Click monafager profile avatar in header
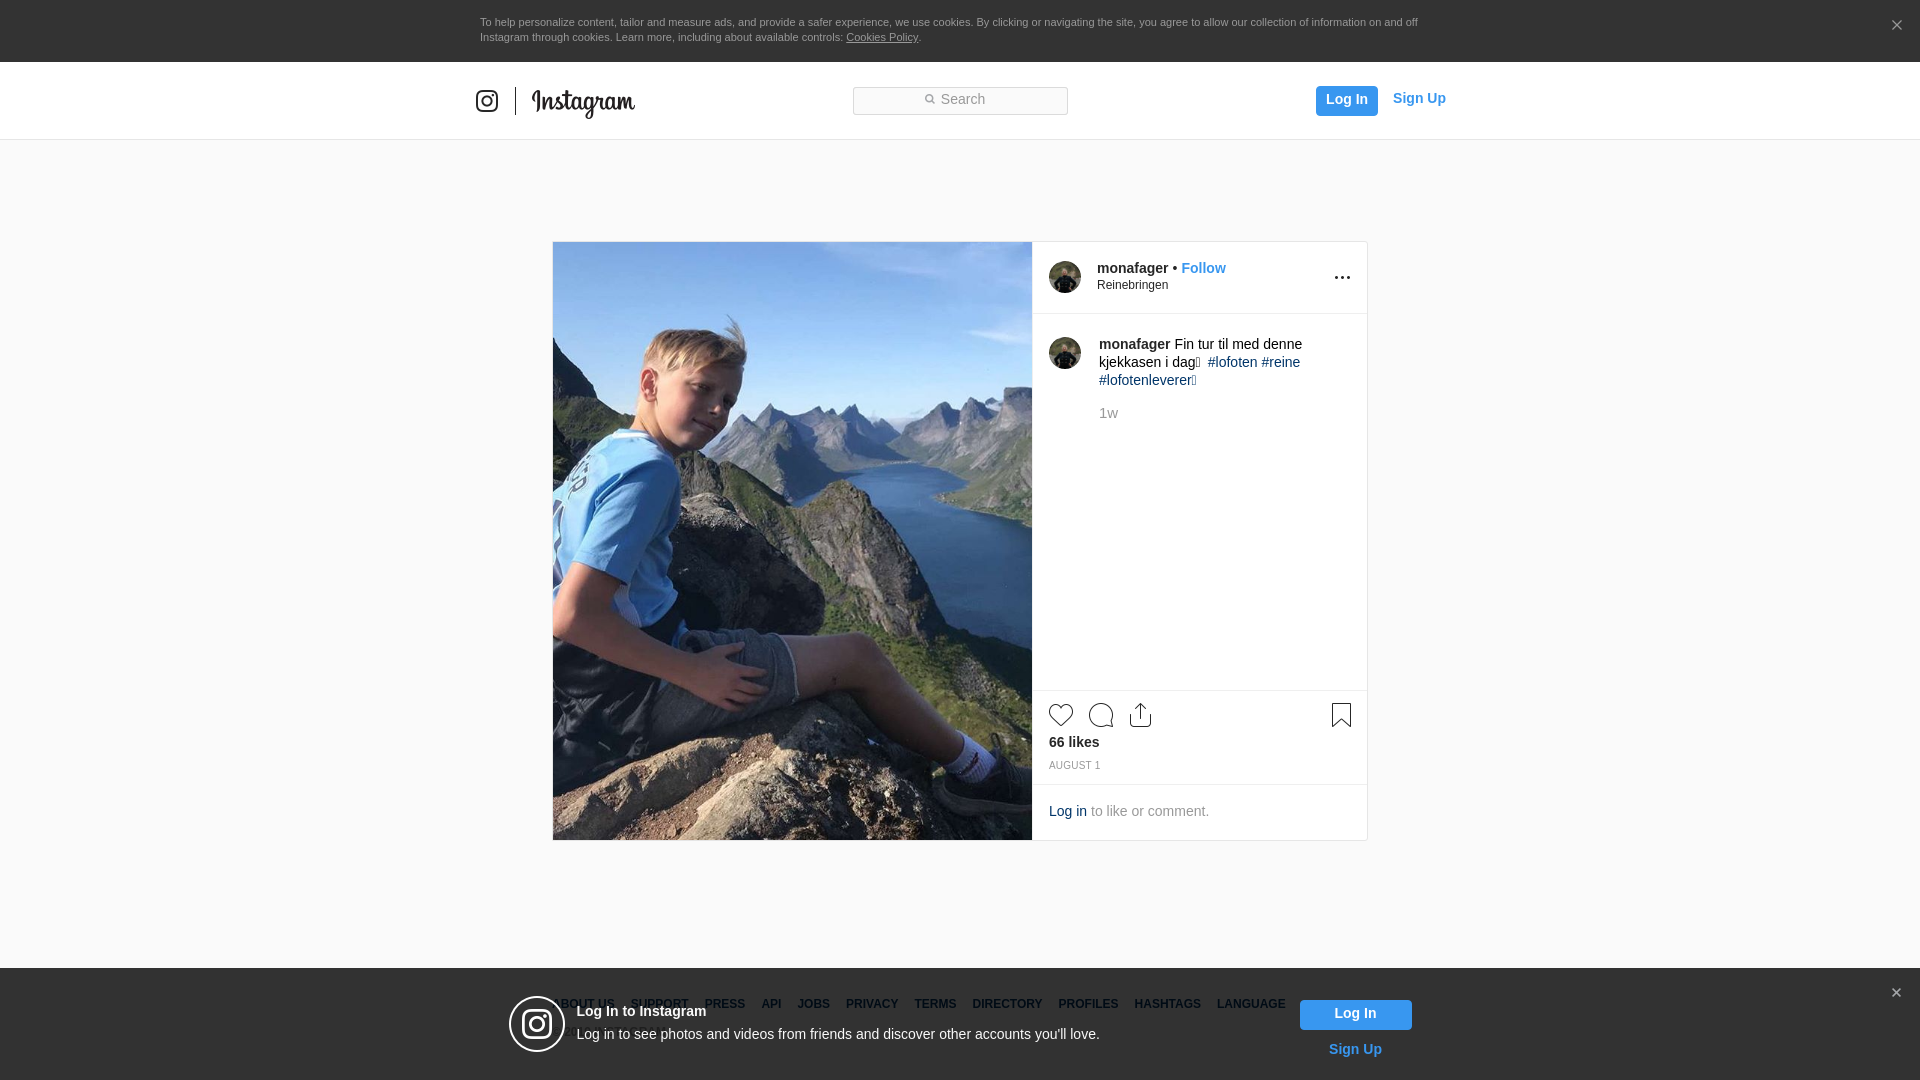1920x1080 pixels. pos(1065,277)
